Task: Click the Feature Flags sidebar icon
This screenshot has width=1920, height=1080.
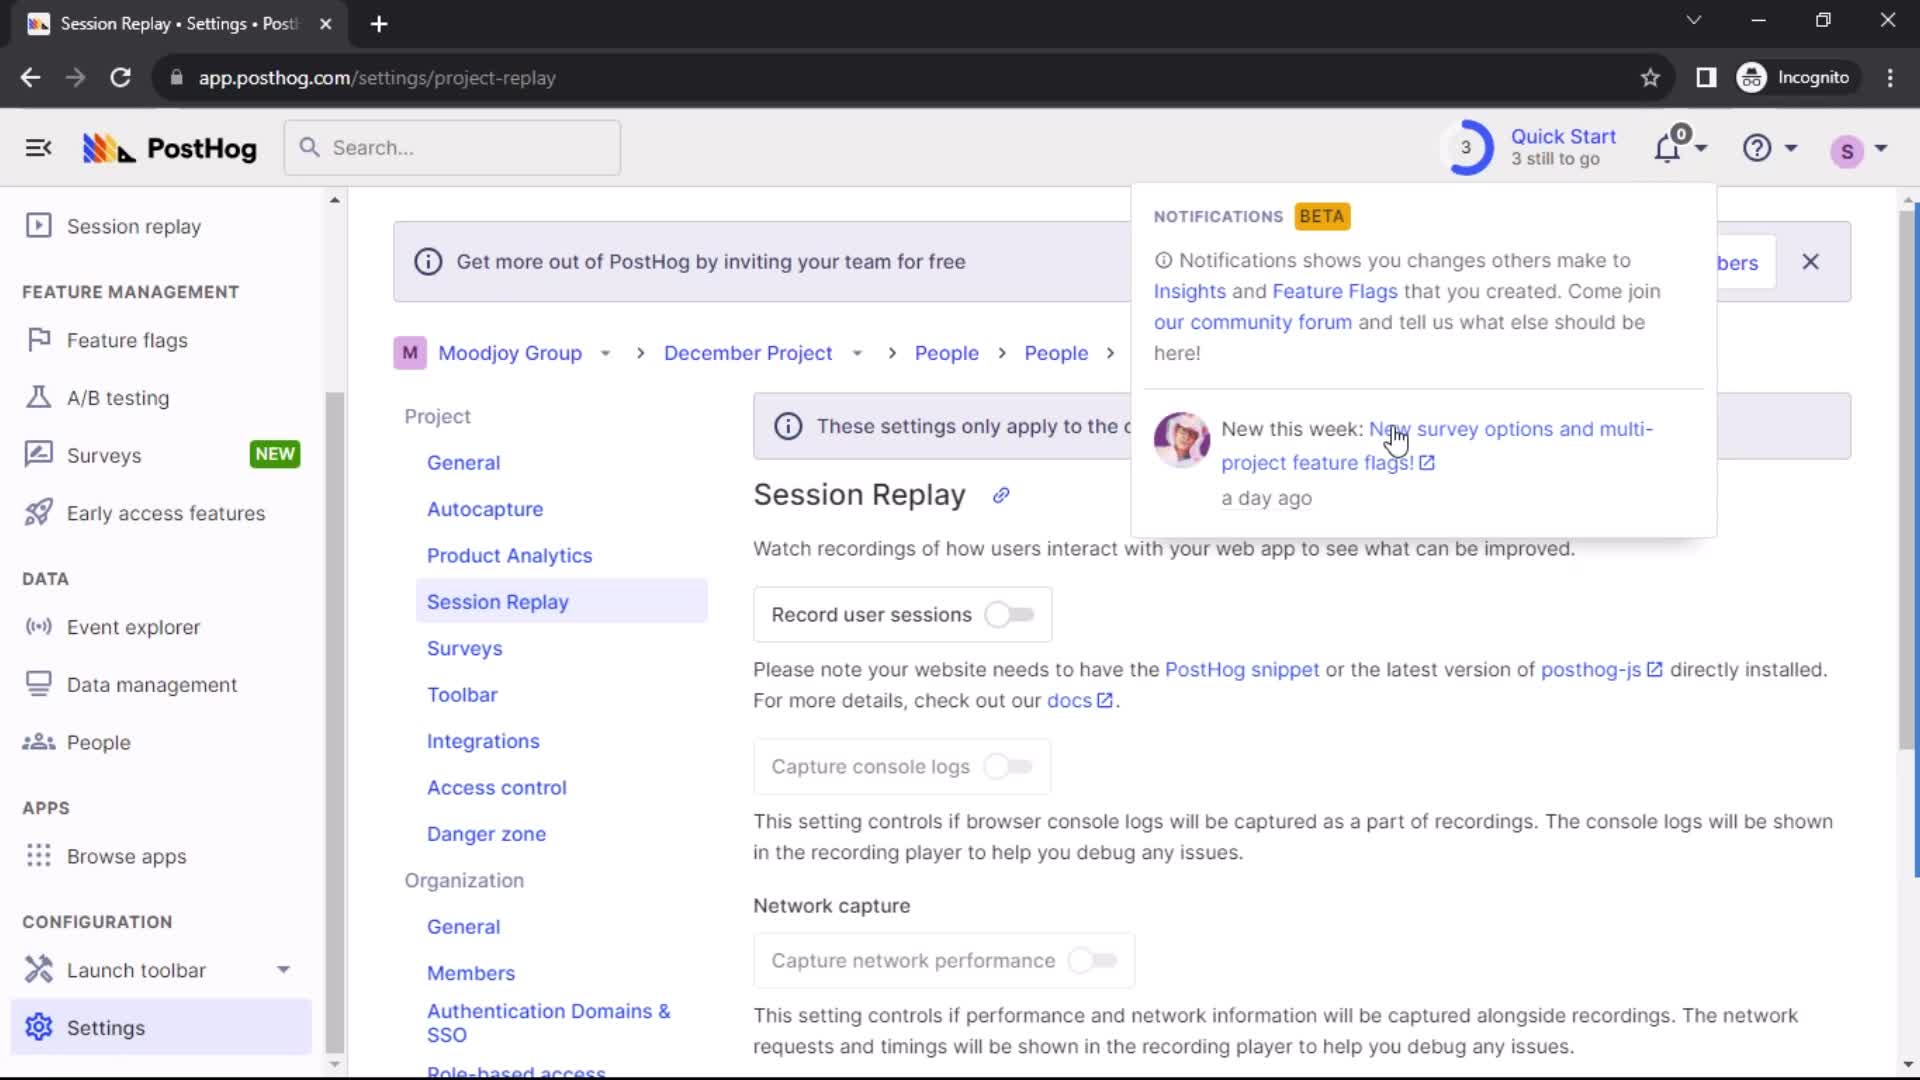Action: click(x=37, y=340)
